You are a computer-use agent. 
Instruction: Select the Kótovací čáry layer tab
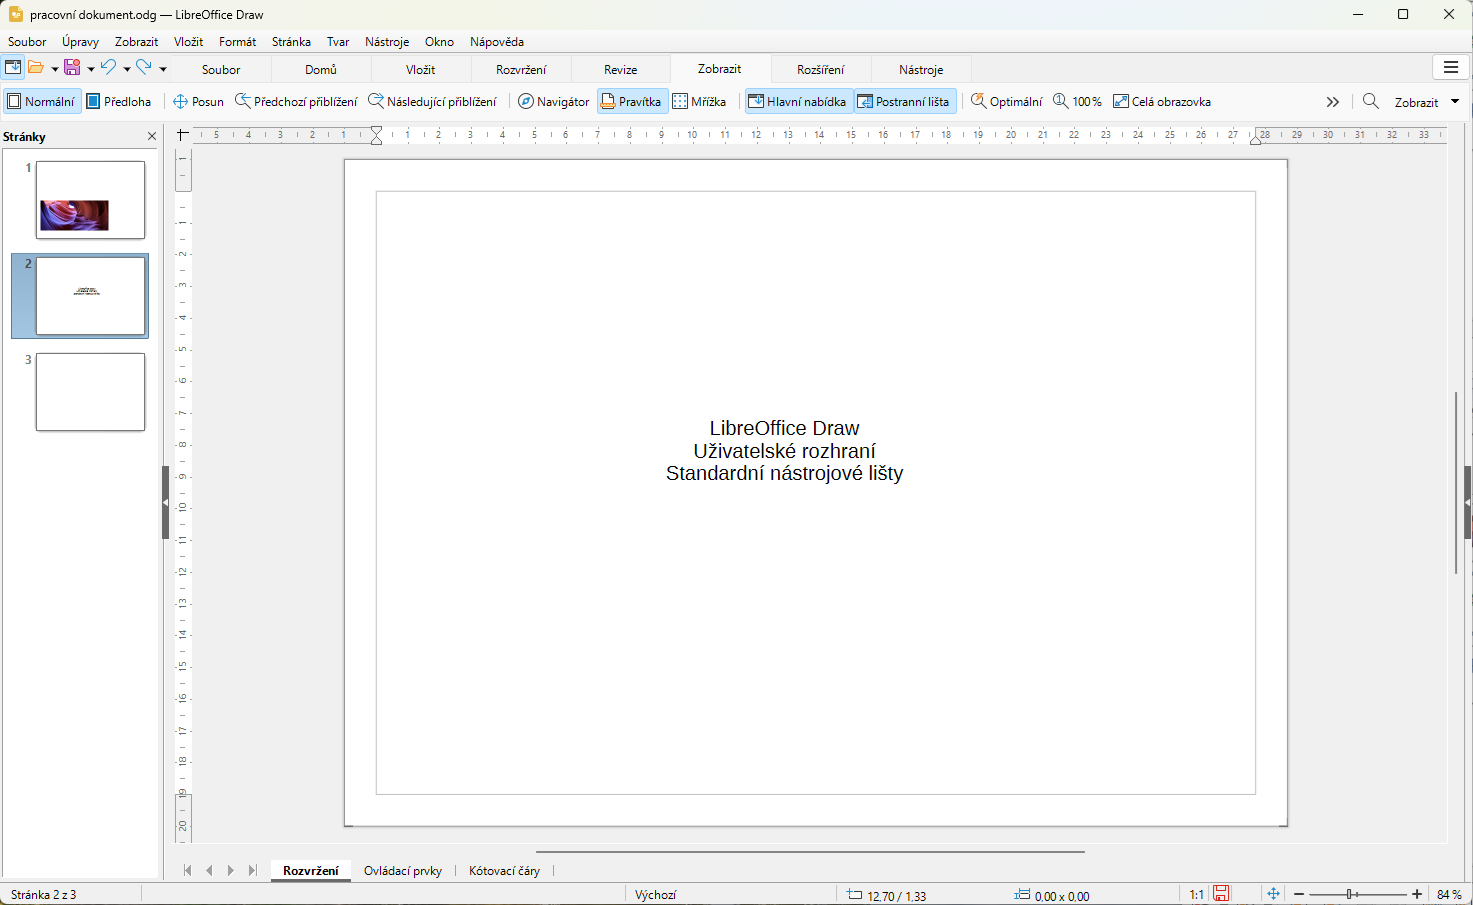coord(504,871)
